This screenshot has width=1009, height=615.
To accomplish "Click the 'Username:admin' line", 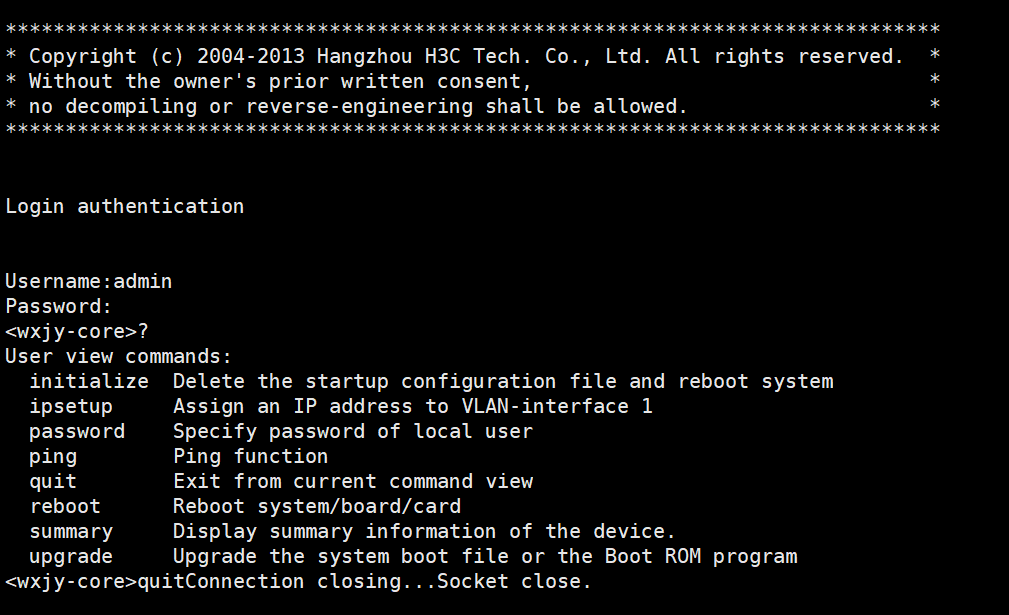I will point(88,281).
